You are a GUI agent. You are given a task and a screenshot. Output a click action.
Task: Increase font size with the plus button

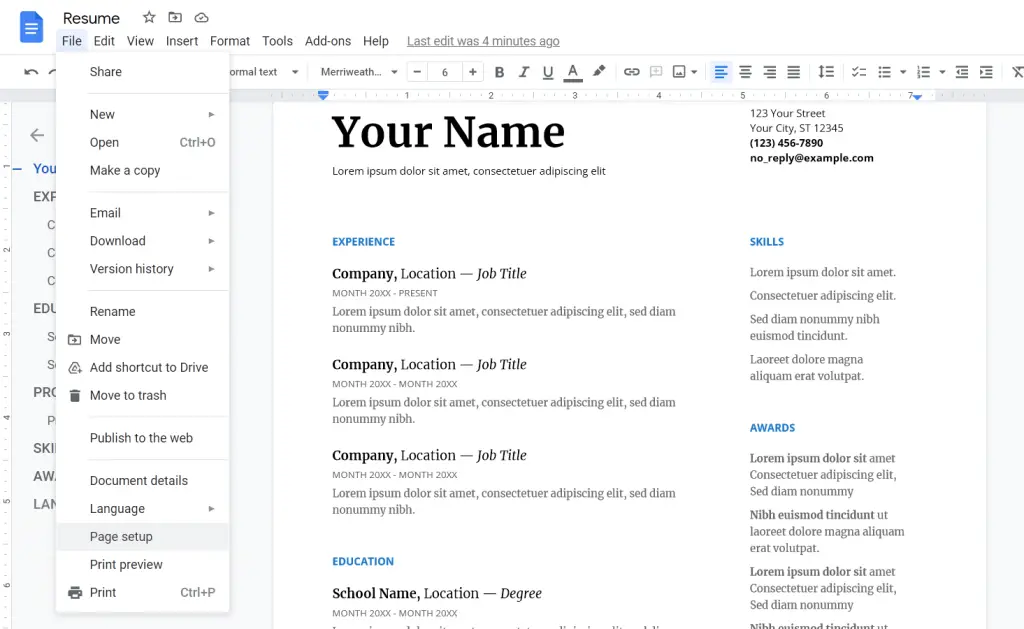click(472, 72)
